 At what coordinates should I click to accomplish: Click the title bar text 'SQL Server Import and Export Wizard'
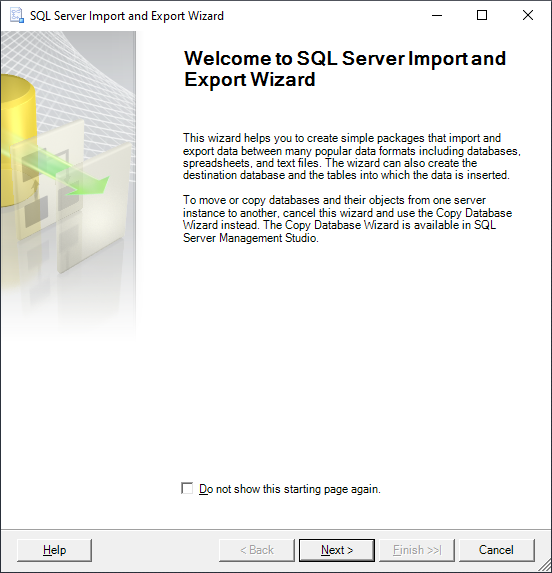pos(127,16)
